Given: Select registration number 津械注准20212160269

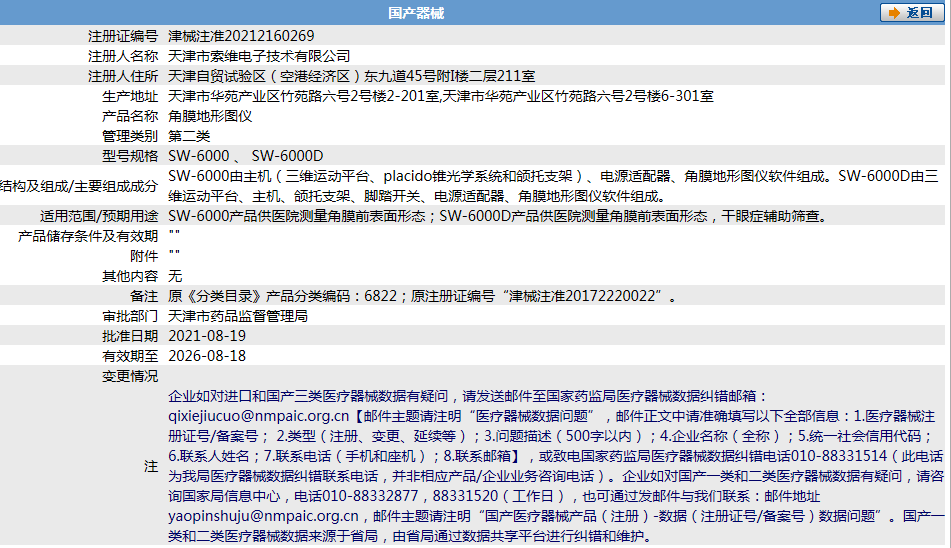Looking at the screenshot, I should tap(241, 36).
